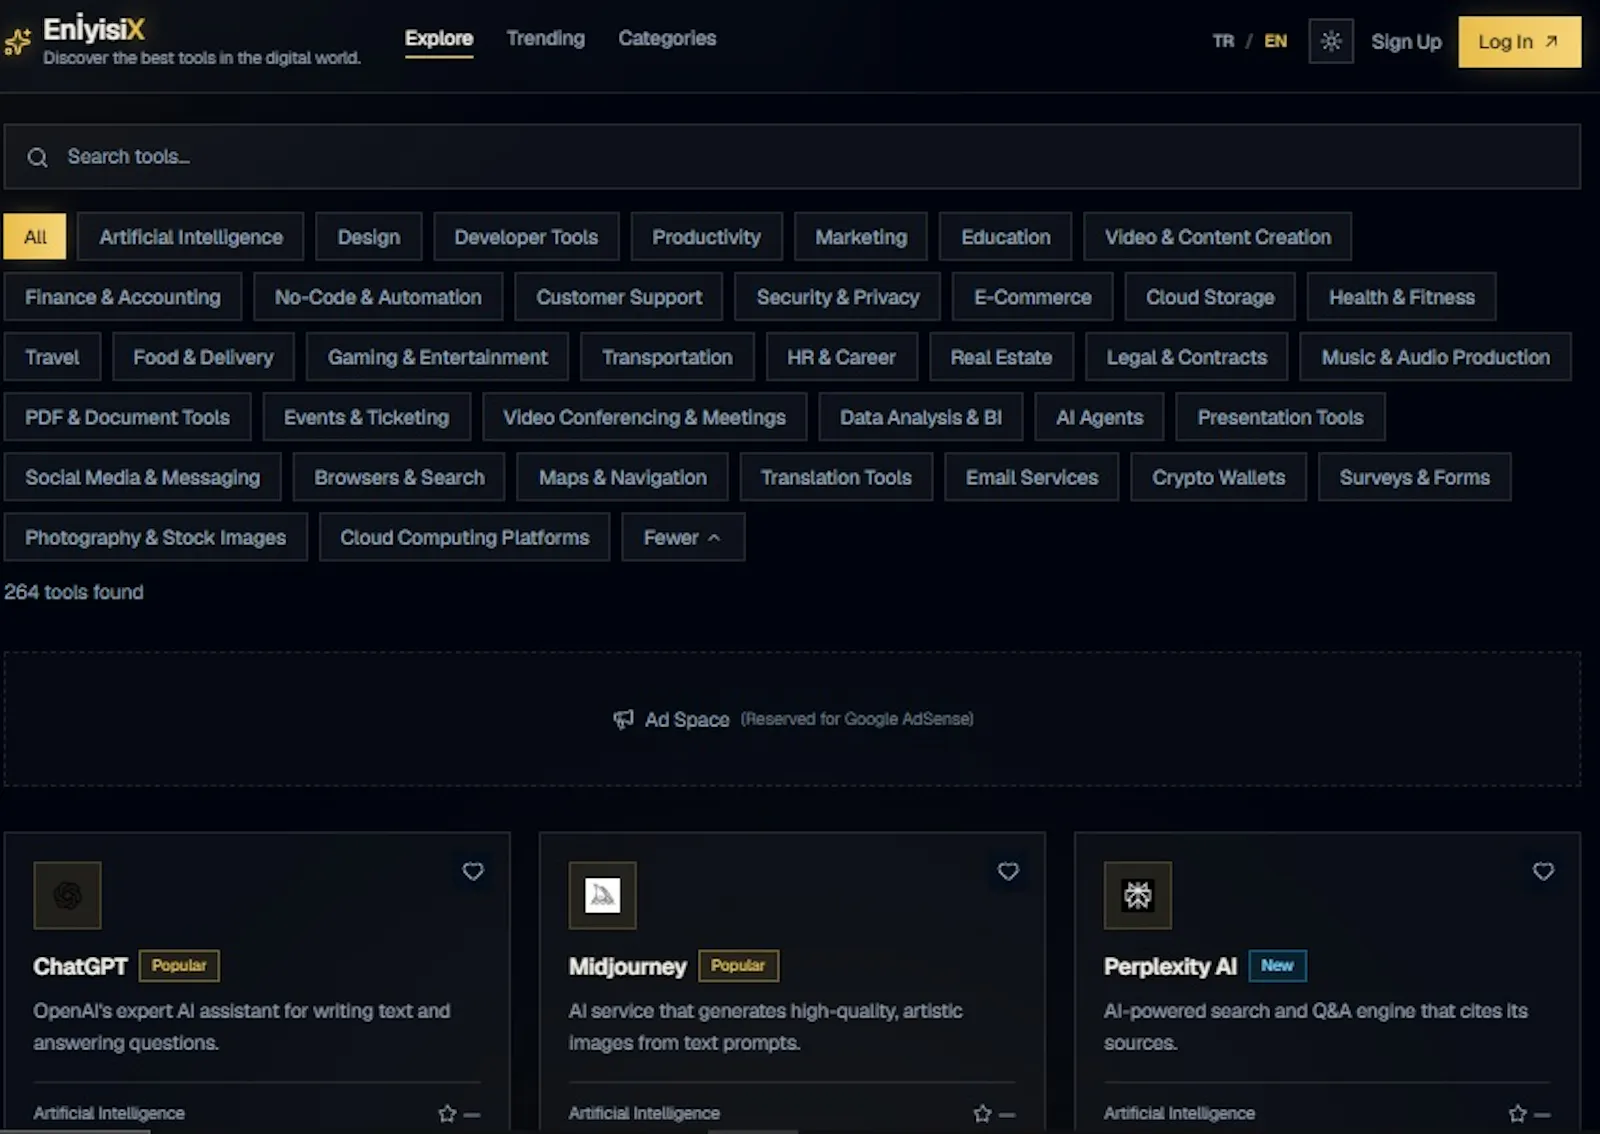Open the Midjourney sailboat logo icon
Viewport: 1600px width, 1134px height.
[x=602, y=895]
